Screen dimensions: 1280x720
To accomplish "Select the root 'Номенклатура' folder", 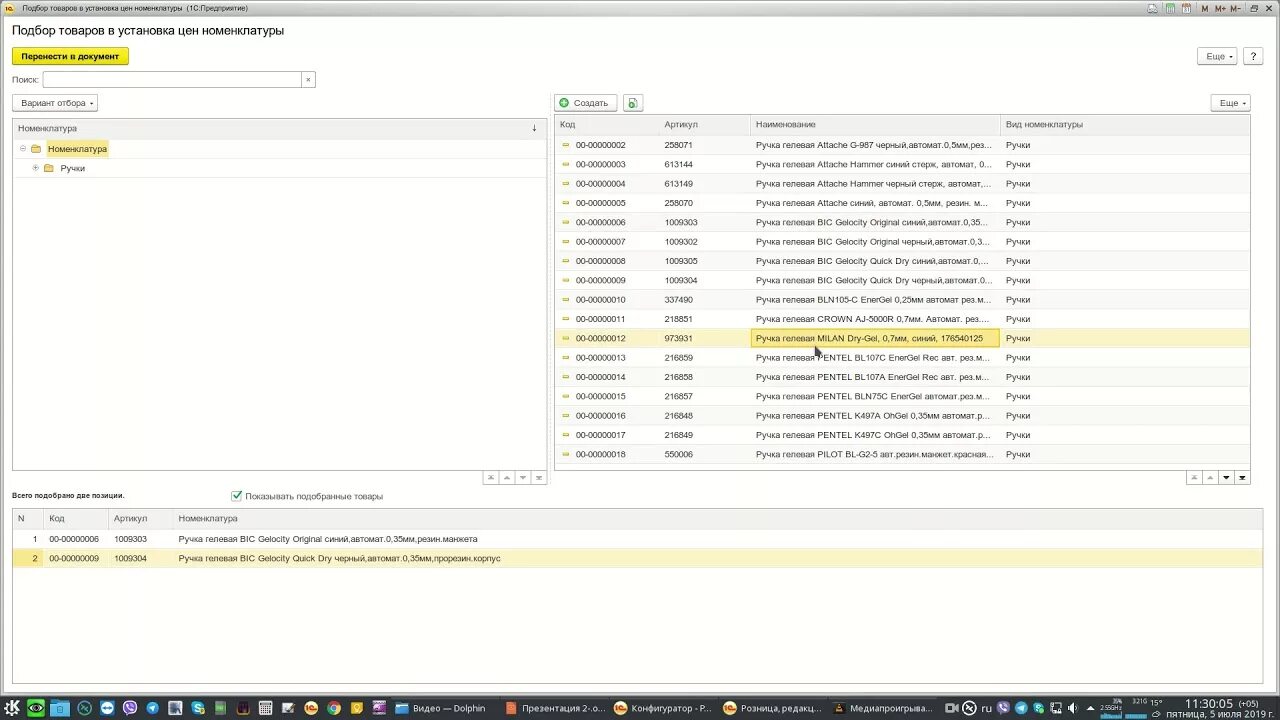I will 77,149.
